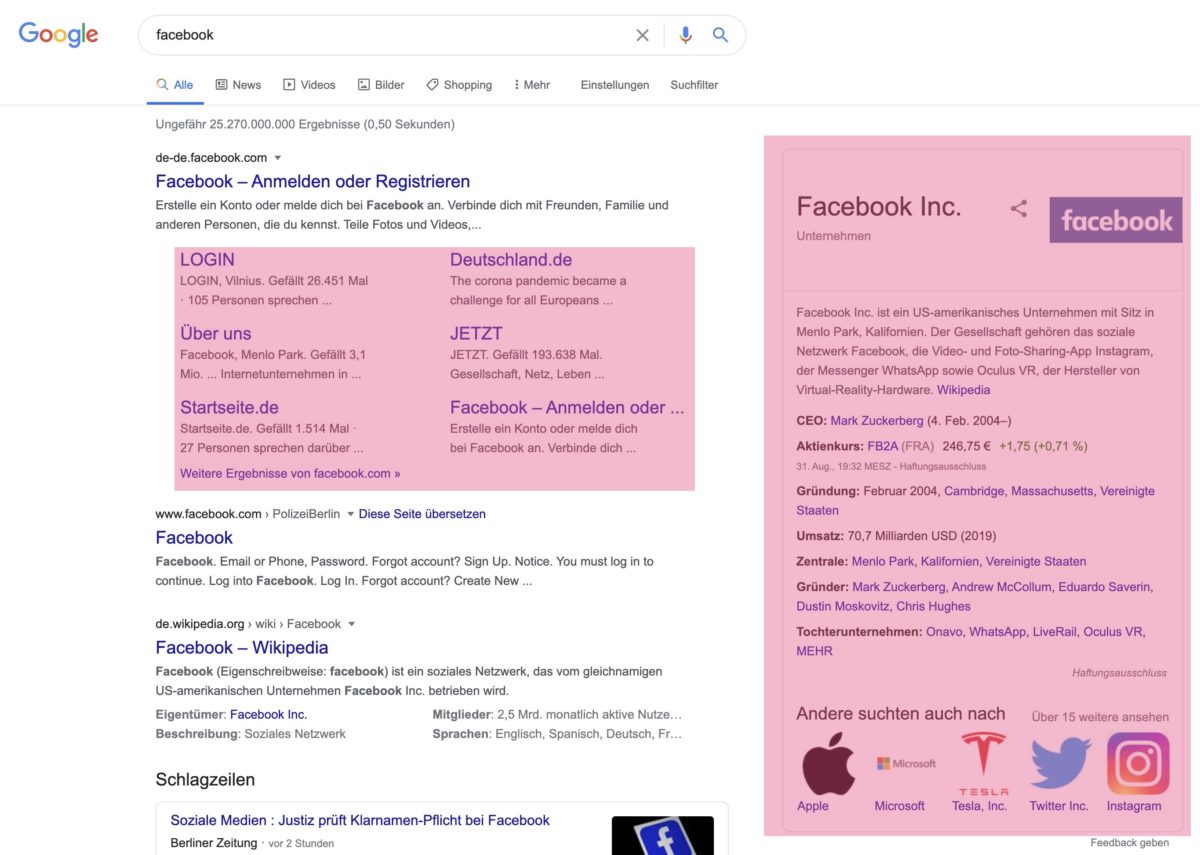
Task: Click 'Feedback geben' below knowledge panel
Action: pyautogui.click(x=1129, y=843)
